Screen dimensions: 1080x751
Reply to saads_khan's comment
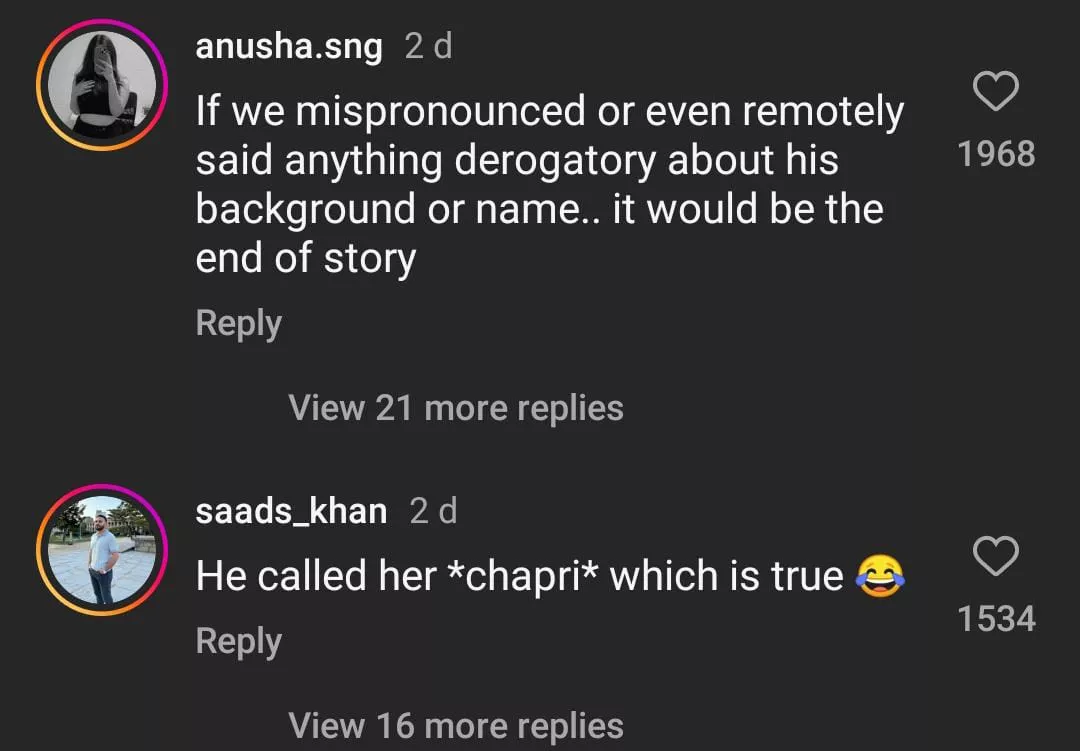coord(238,641)
